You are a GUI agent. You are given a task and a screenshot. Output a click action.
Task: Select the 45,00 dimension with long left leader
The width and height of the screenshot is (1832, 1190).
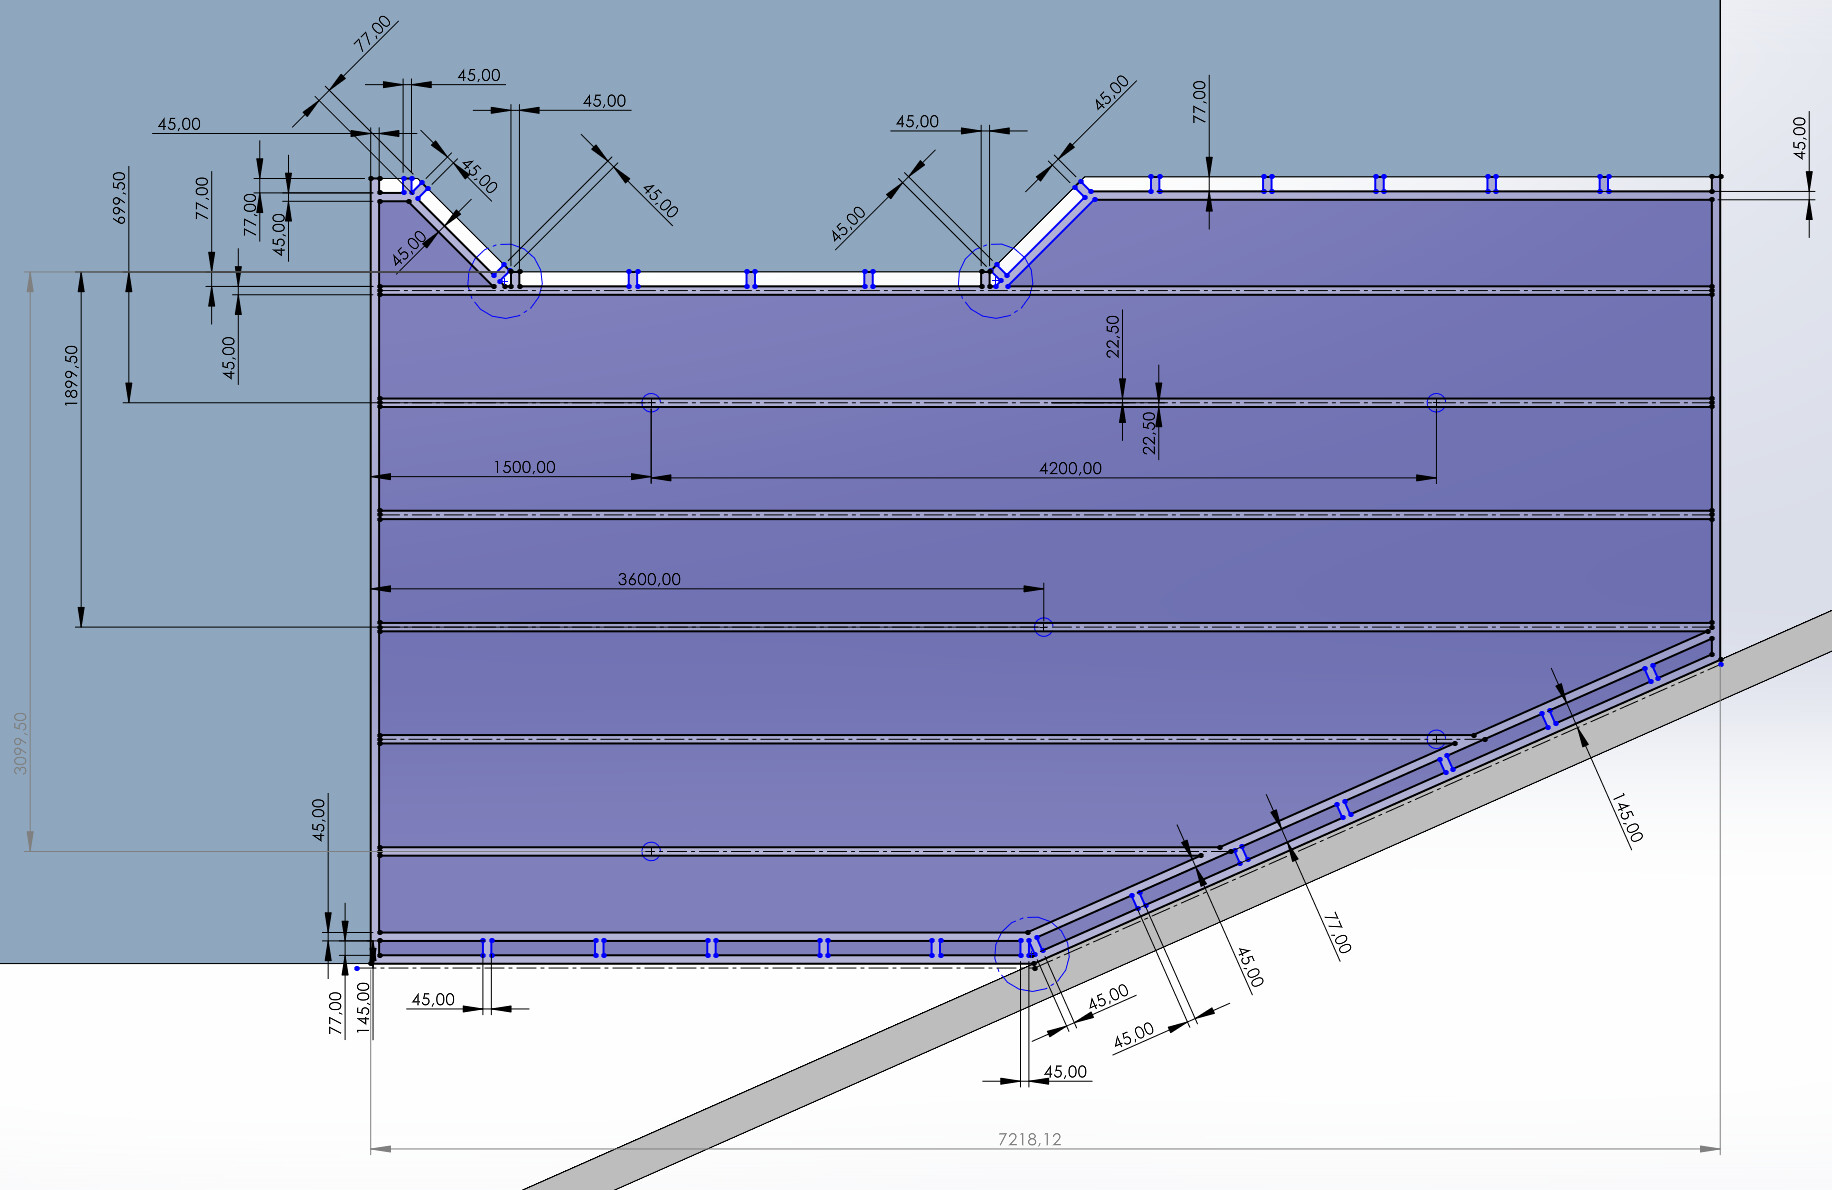point(179,124)
